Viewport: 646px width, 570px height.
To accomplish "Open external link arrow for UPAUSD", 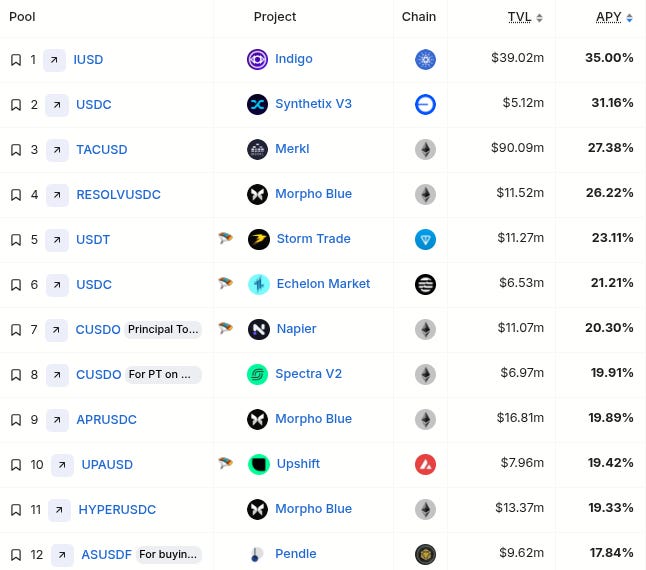I will pos(63,465).
